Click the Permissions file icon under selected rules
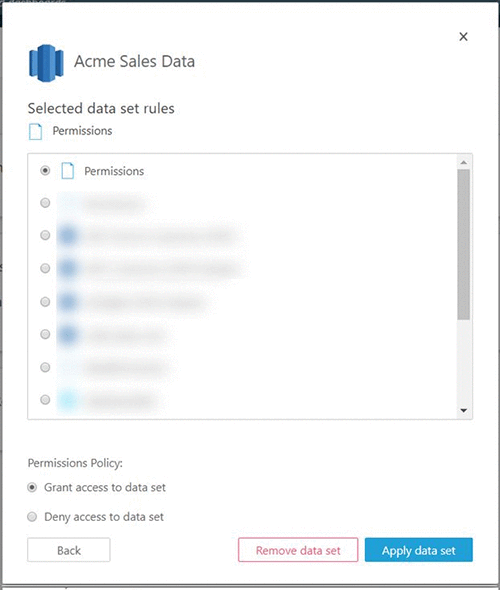 point(35,132)
